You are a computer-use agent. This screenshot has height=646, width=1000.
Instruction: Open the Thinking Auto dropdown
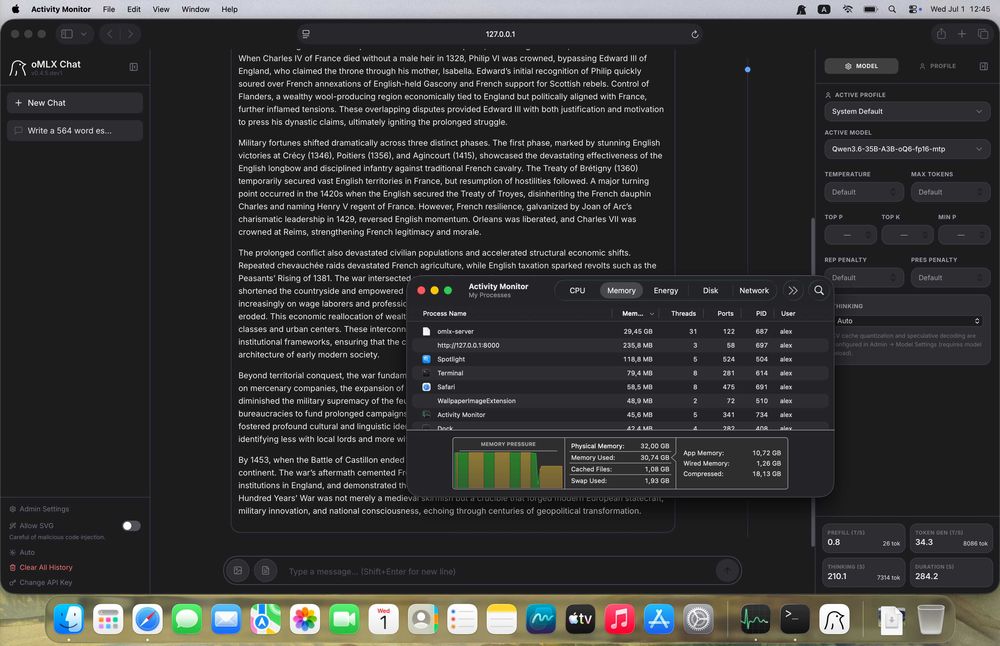[x=908, y=321]
